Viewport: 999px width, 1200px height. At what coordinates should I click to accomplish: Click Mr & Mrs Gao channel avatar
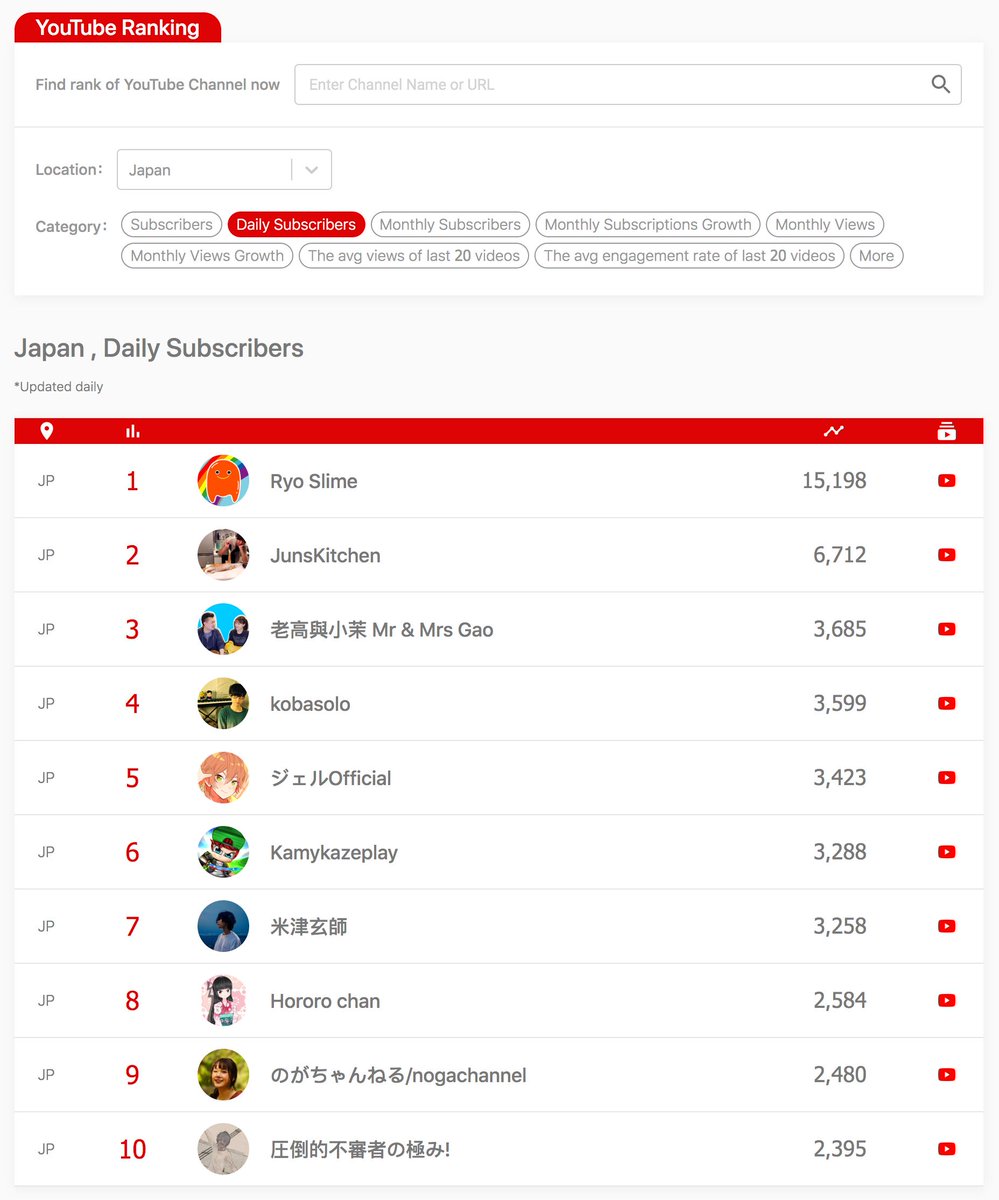click(223, 629)
